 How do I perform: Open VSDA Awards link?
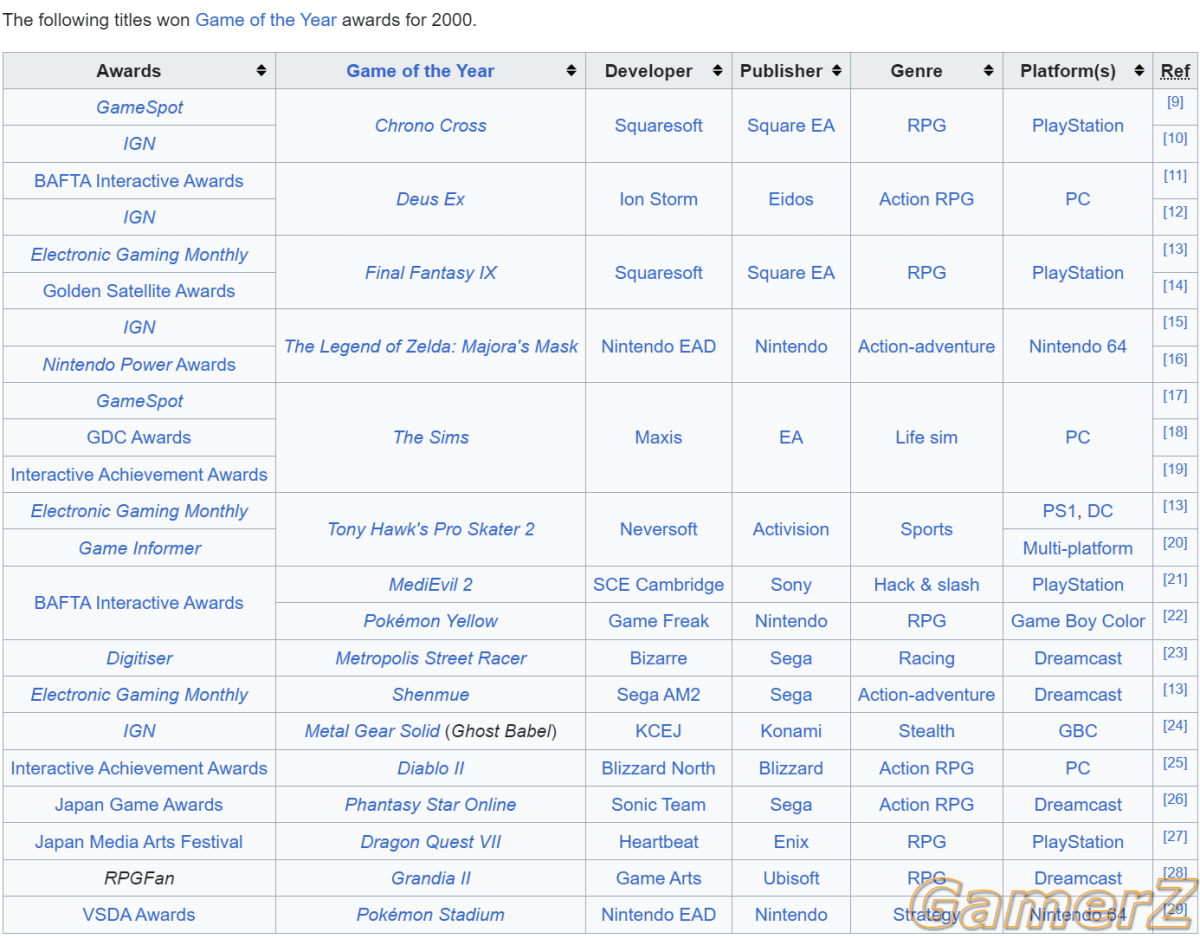click(x=139, y=915)
